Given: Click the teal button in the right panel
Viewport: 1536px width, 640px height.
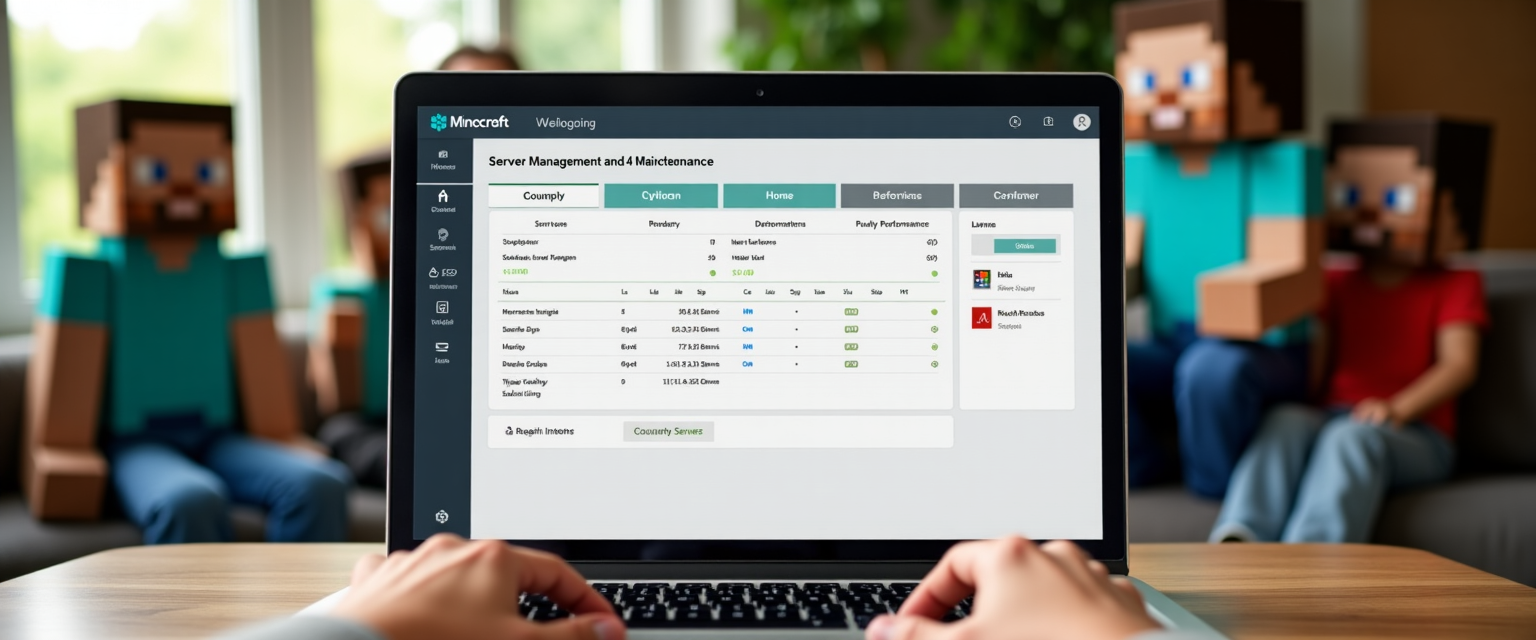Looking at the screenshot, I should [x=1023, y=246].
